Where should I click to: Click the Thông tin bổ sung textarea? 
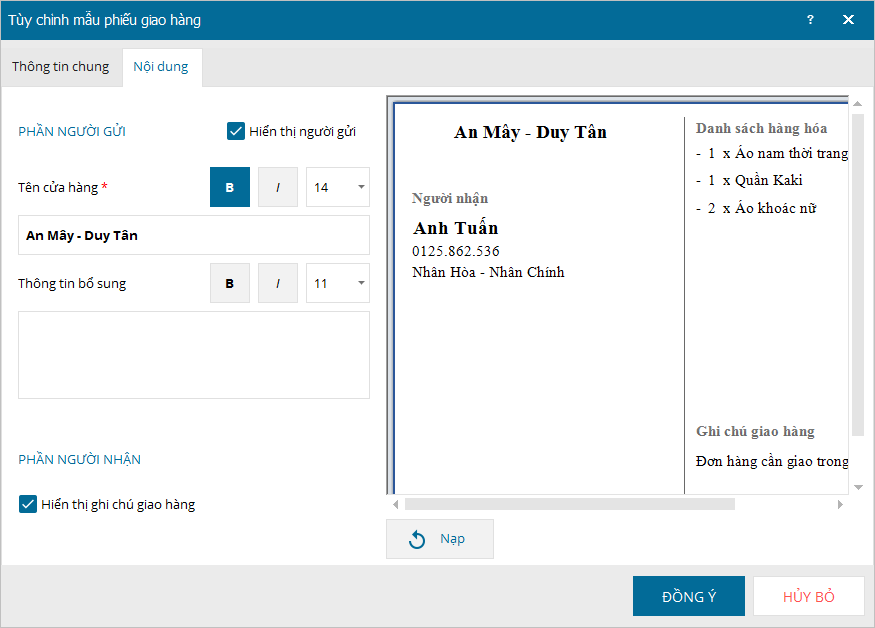click(194, 355)
